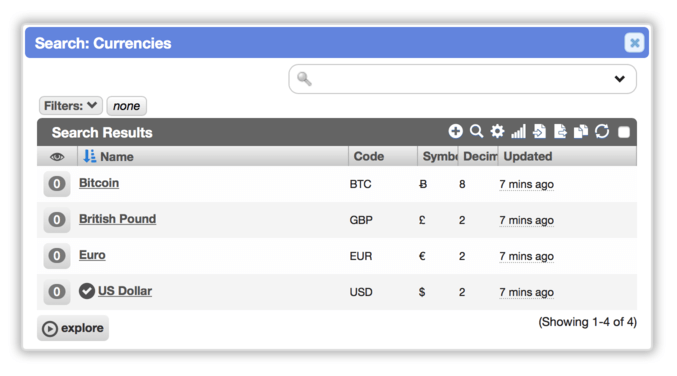Click the Code column header
Viewport: 677px width, 376px height.
point(369,156)
